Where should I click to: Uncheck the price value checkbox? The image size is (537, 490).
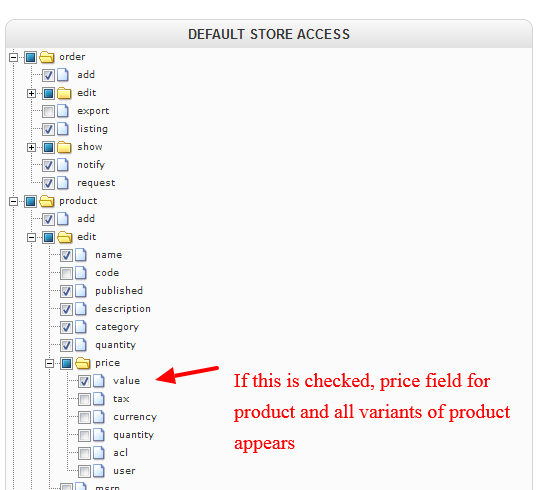click(x=85, y=381)
